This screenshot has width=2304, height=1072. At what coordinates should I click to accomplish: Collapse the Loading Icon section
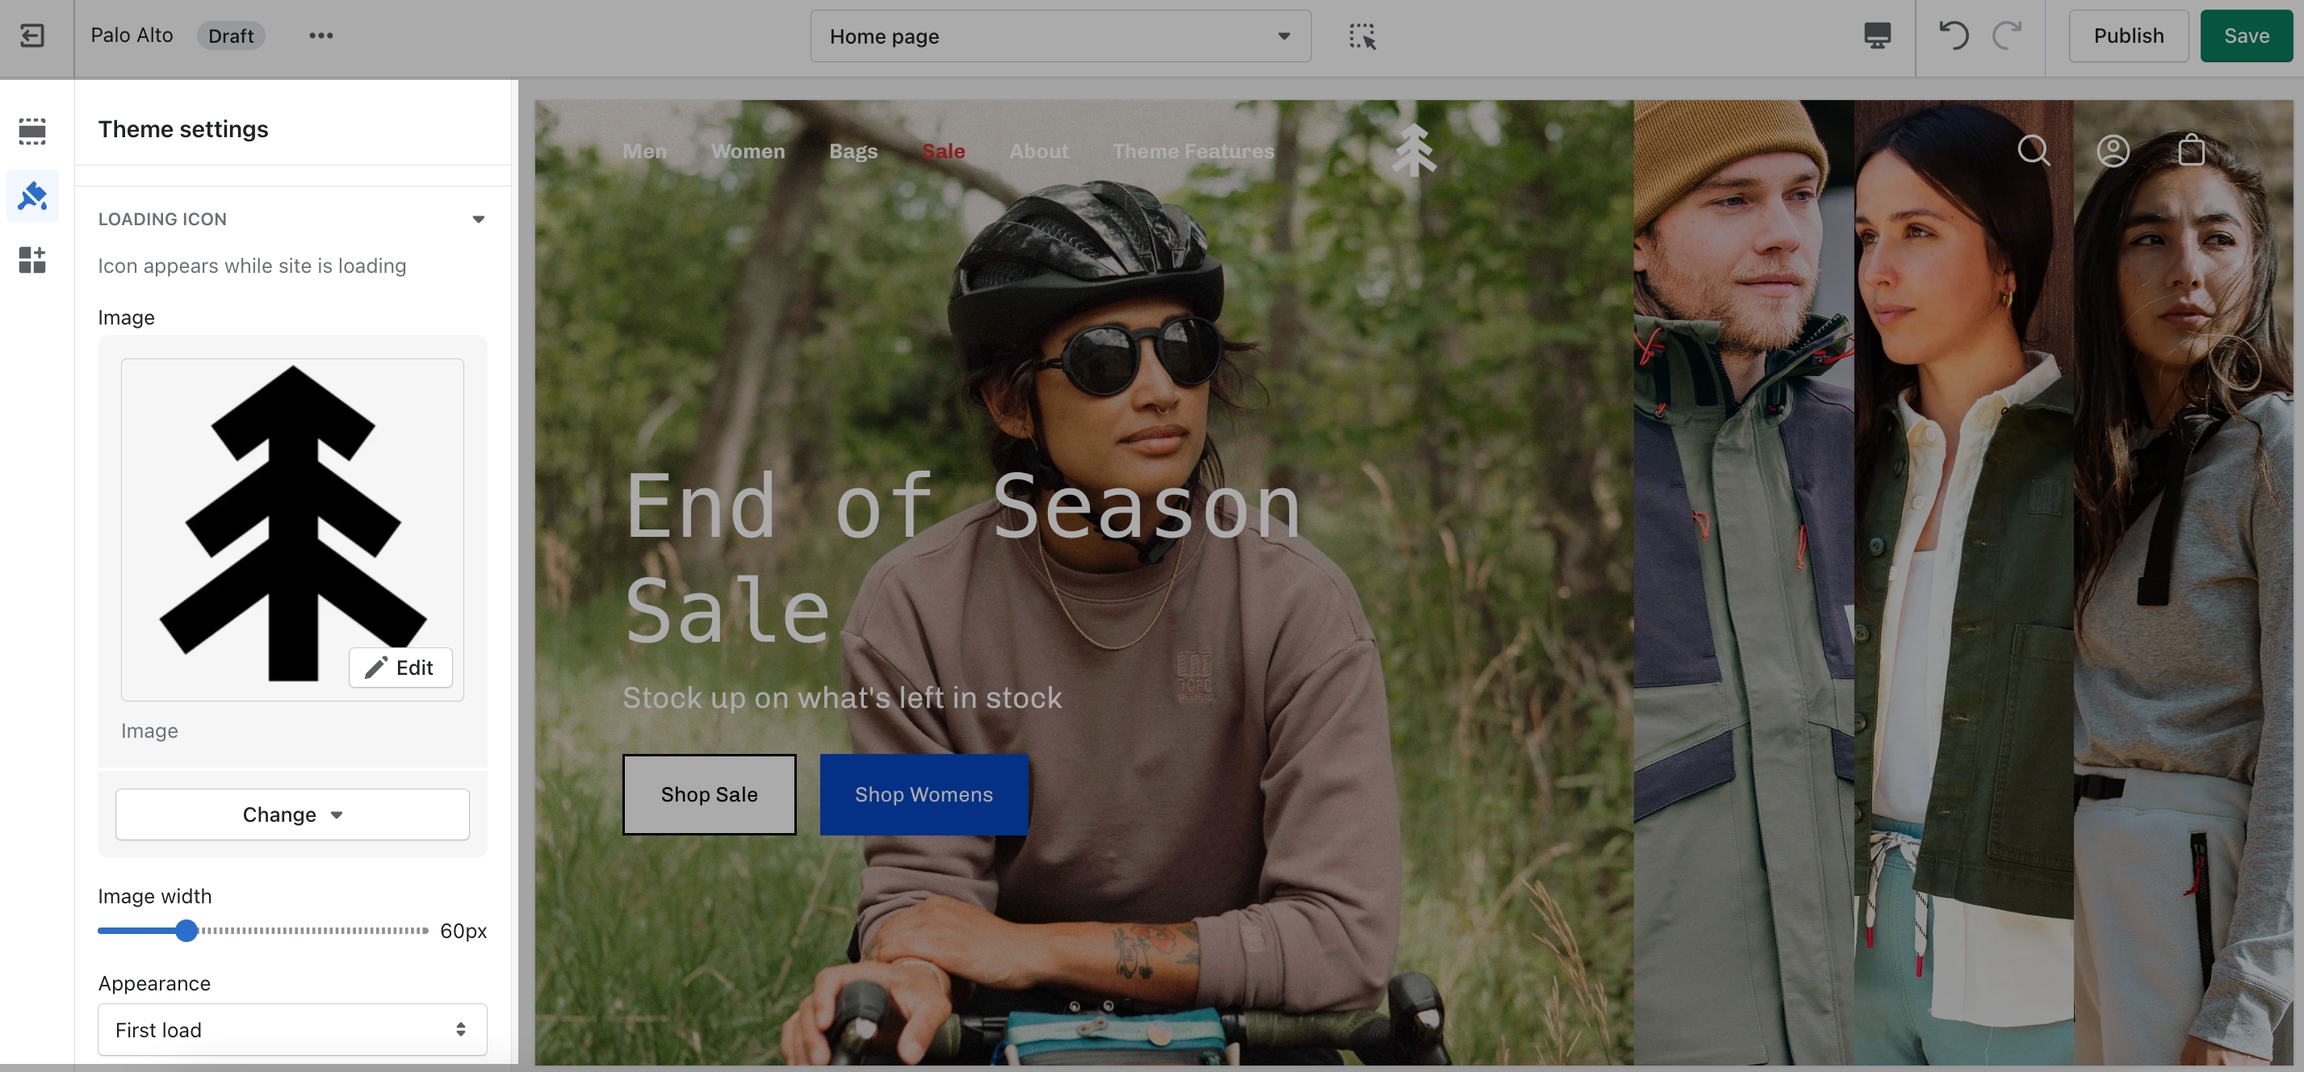[478, 219]
